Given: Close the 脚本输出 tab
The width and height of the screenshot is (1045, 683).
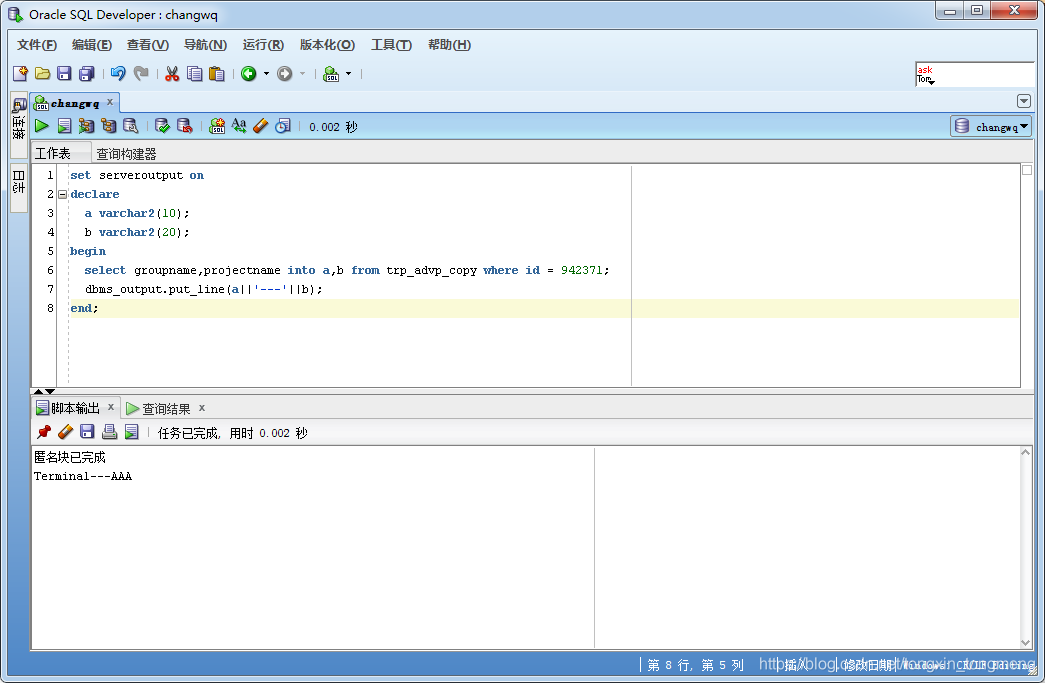Looking at the screenshot, I should (x=111, y=407).
